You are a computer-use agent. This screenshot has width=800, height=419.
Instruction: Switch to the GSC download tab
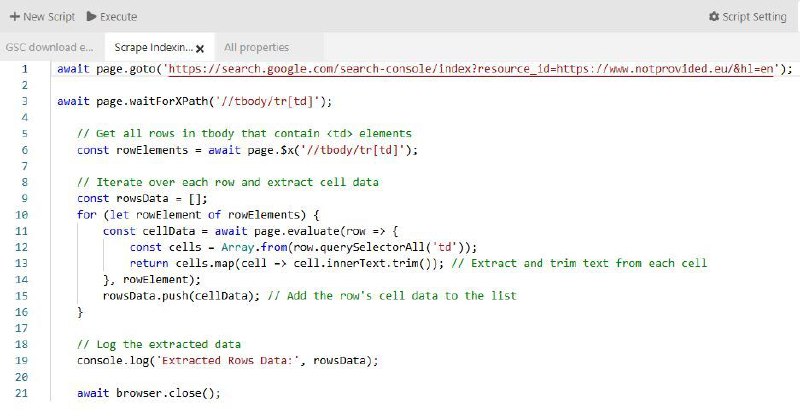pyautogui.click(x=49, y=47)
